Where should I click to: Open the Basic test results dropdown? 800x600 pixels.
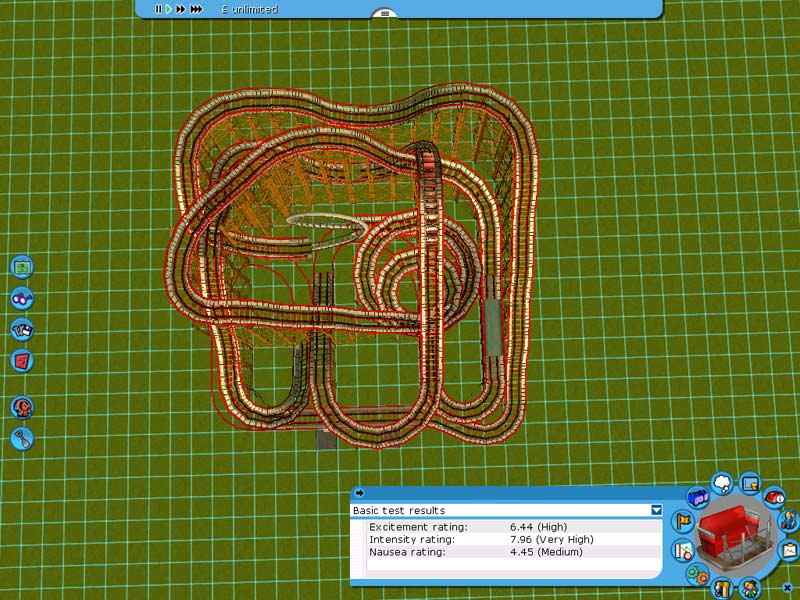click(x=657, y=510)
